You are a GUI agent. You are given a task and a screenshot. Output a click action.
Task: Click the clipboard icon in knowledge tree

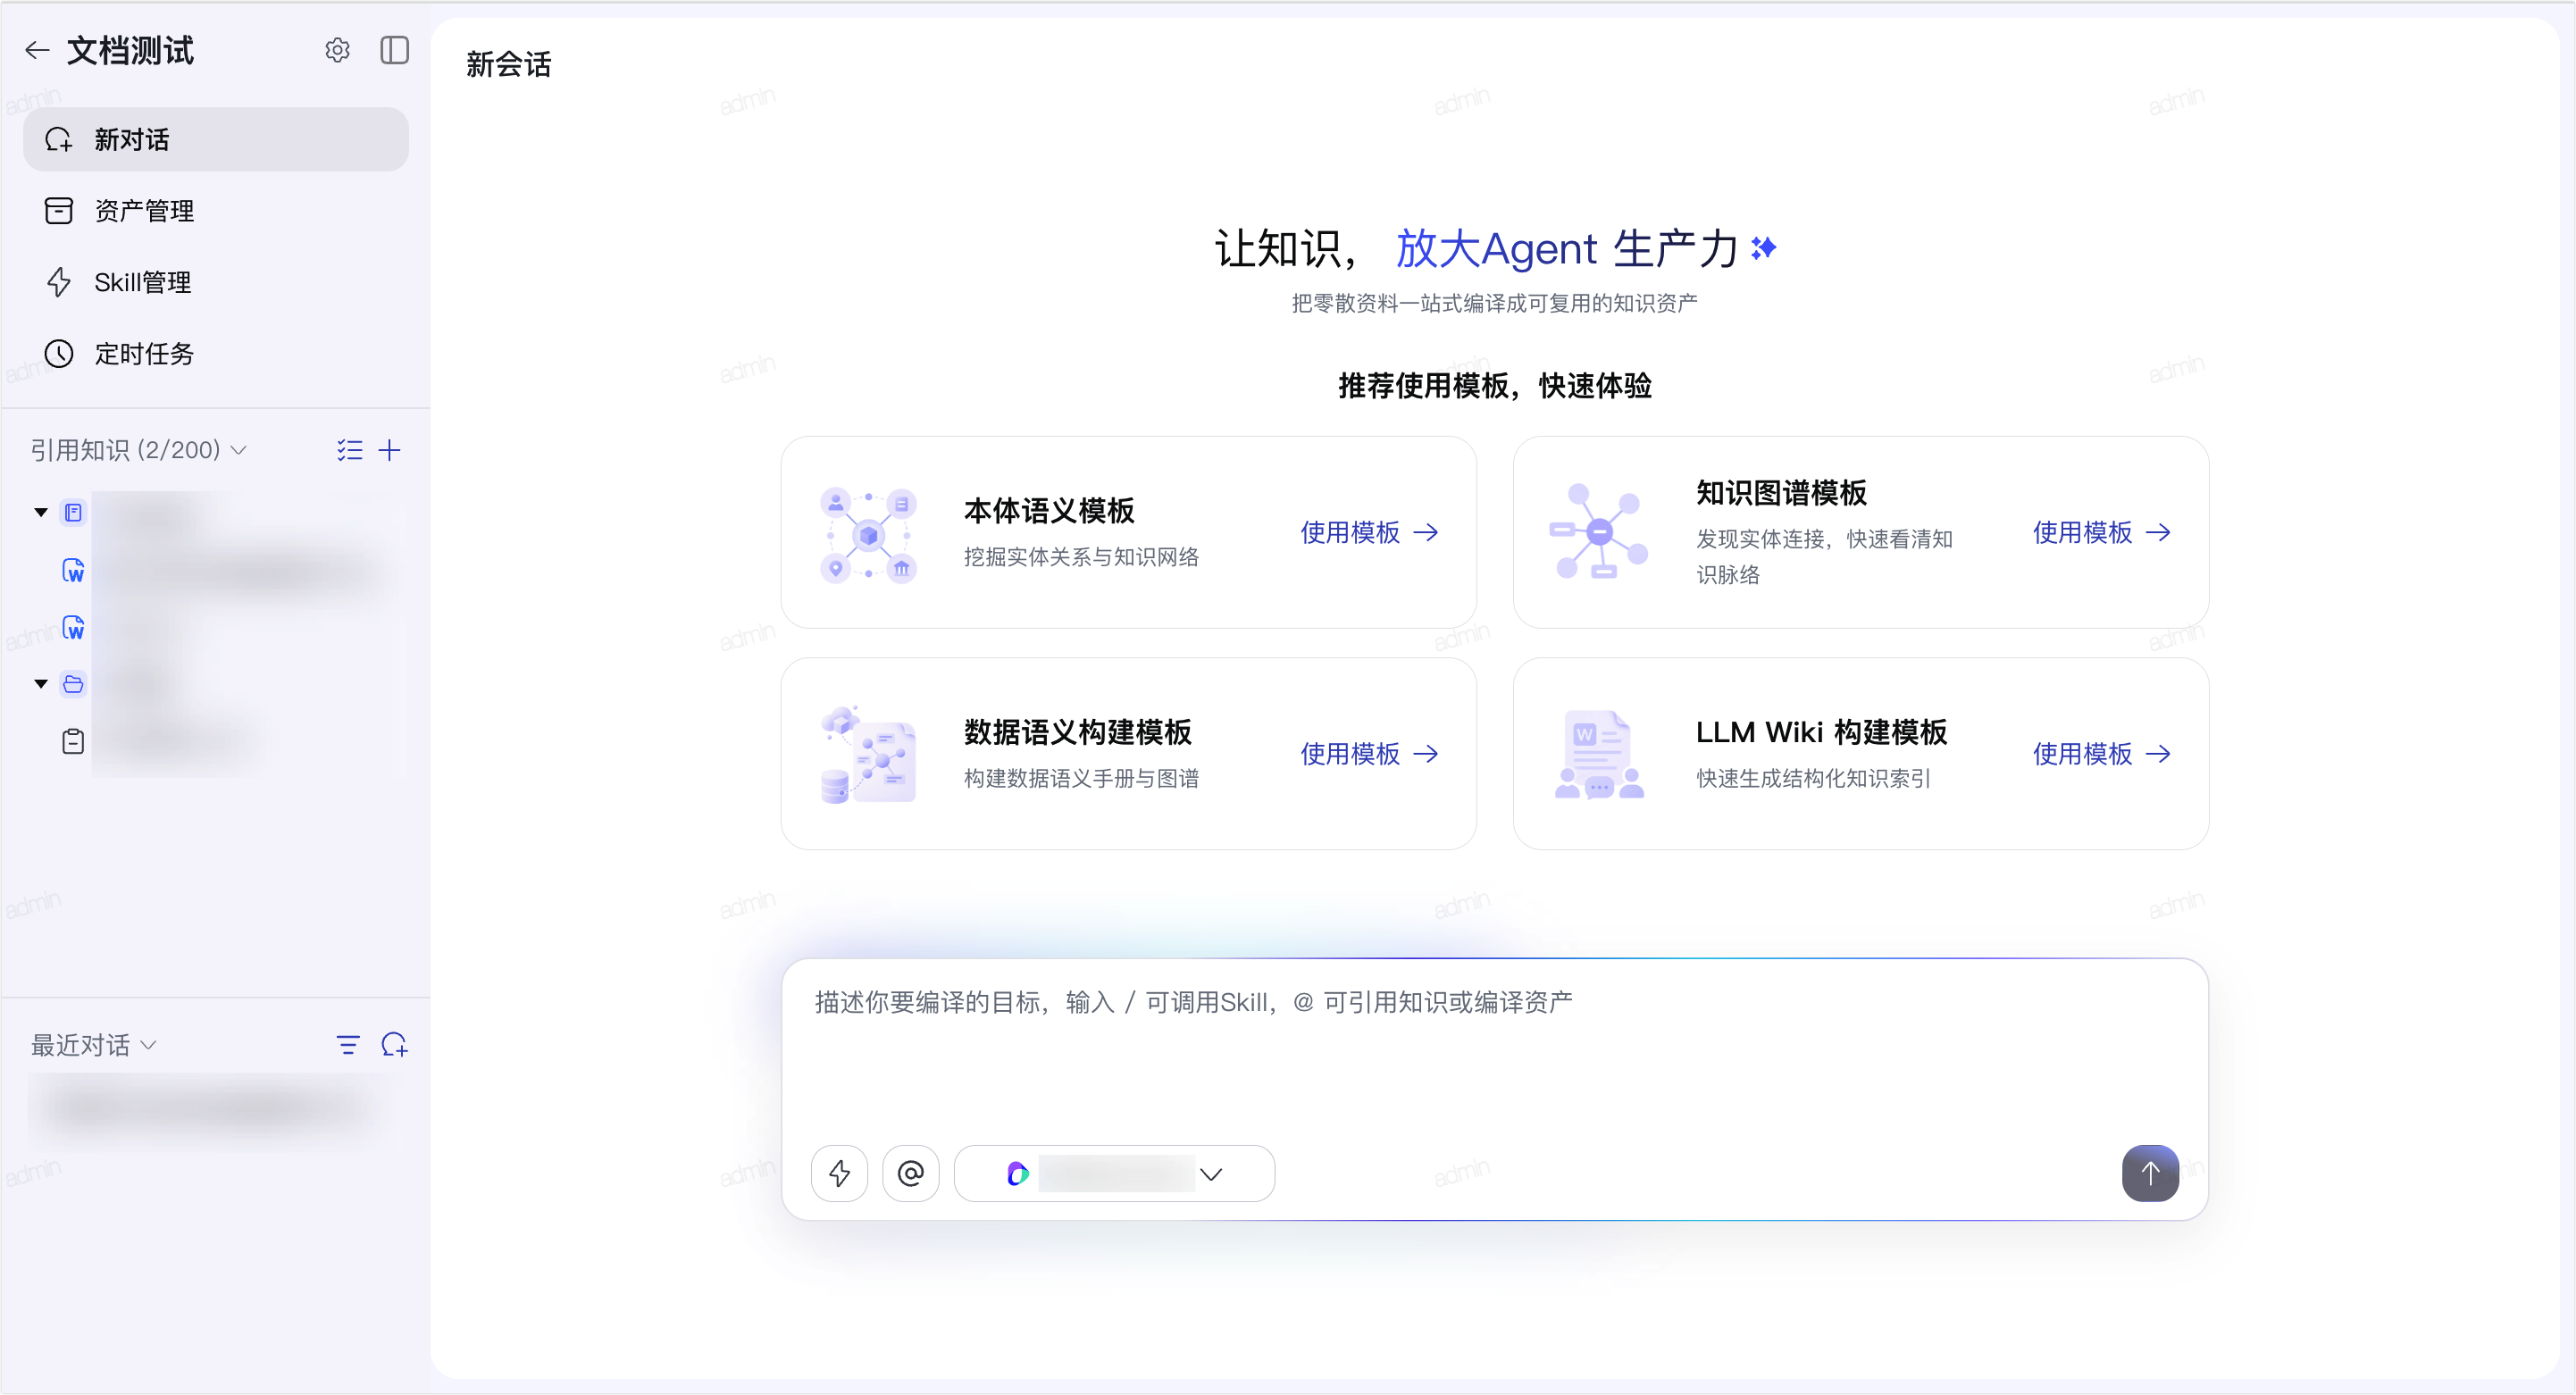click(73, 741)
